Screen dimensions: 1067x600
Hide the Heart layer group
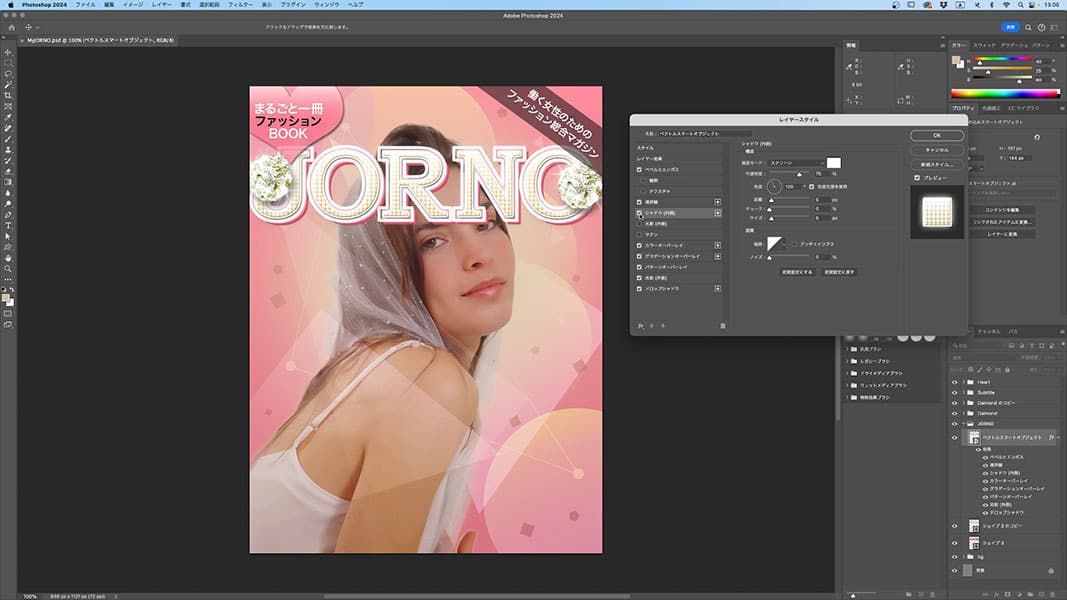954,382
